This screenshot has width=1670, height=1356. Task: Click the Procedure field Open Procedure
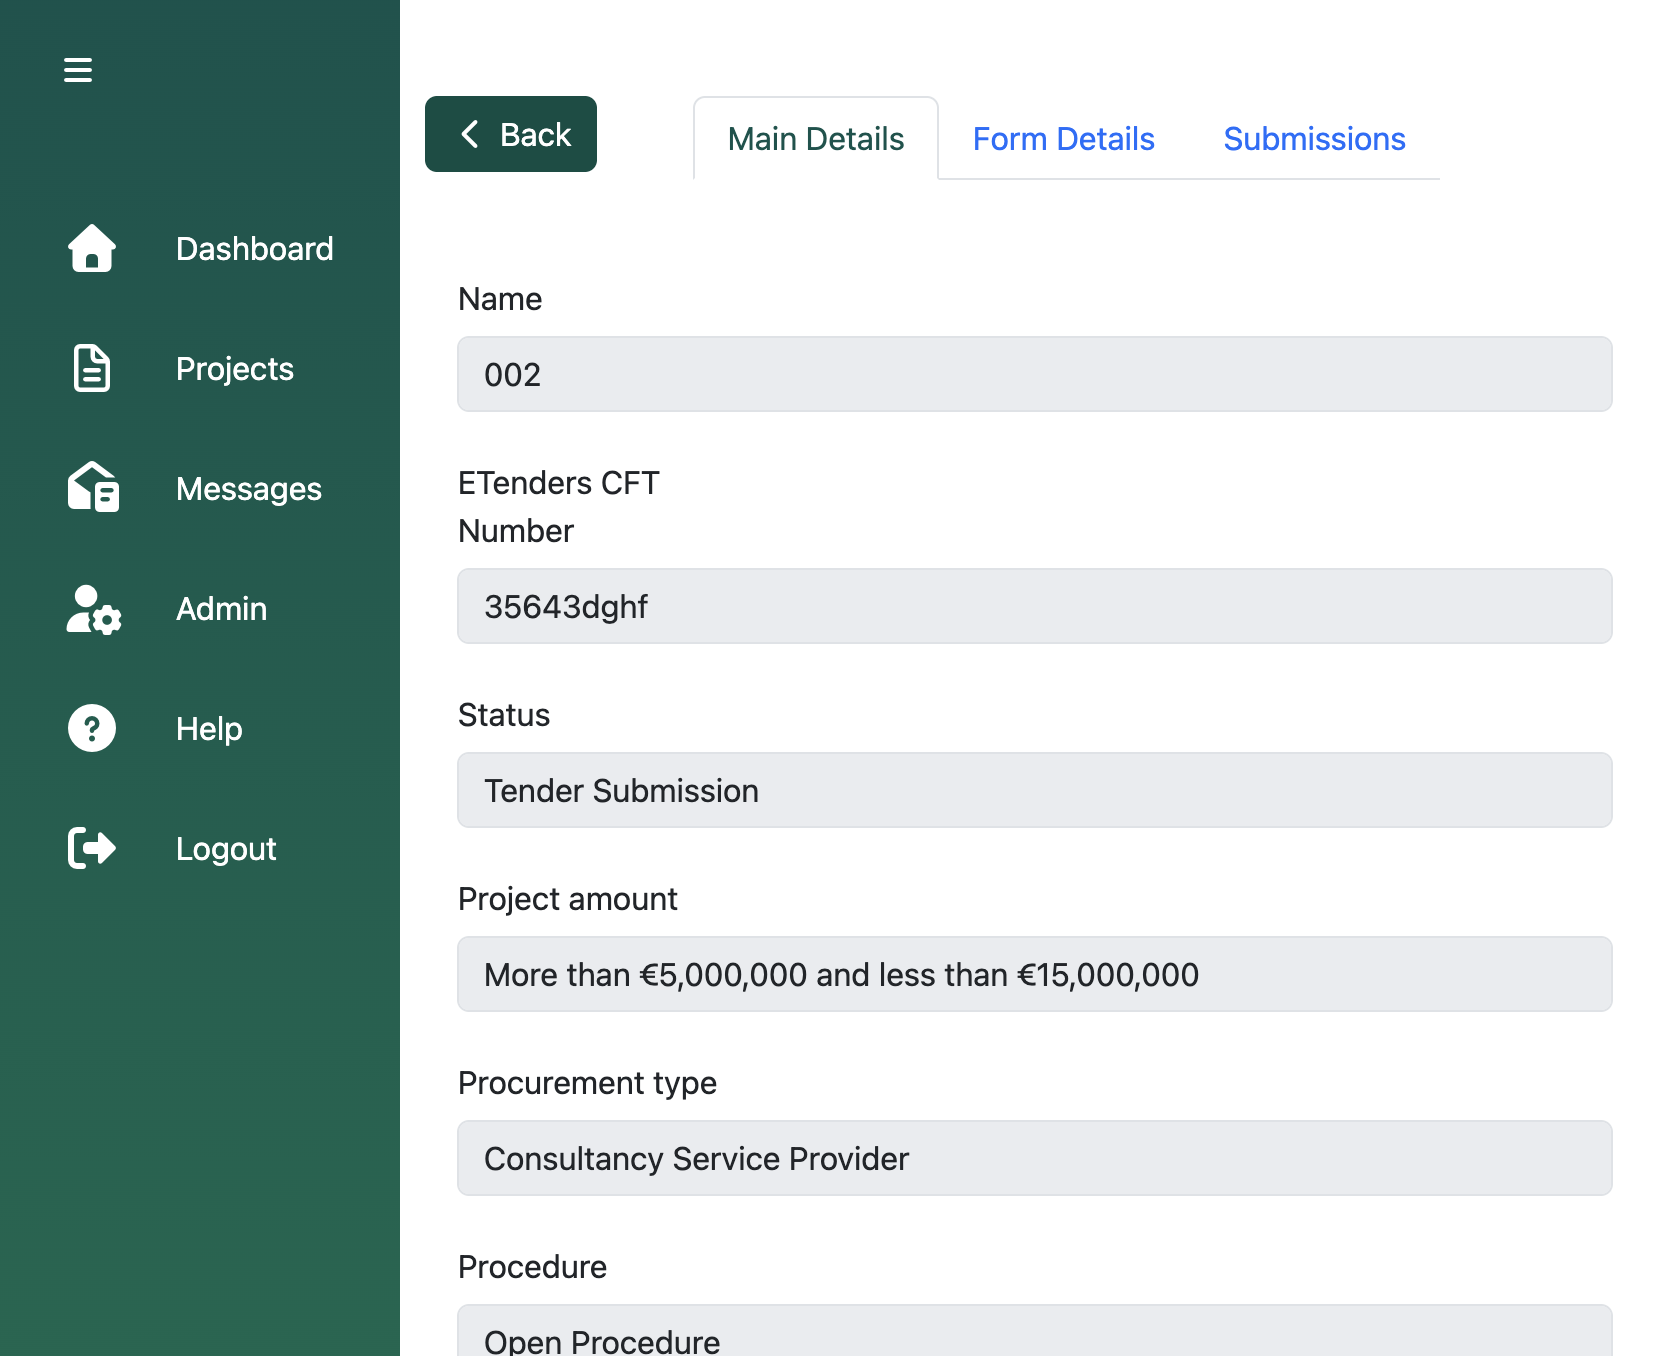coord(1035,1331)
